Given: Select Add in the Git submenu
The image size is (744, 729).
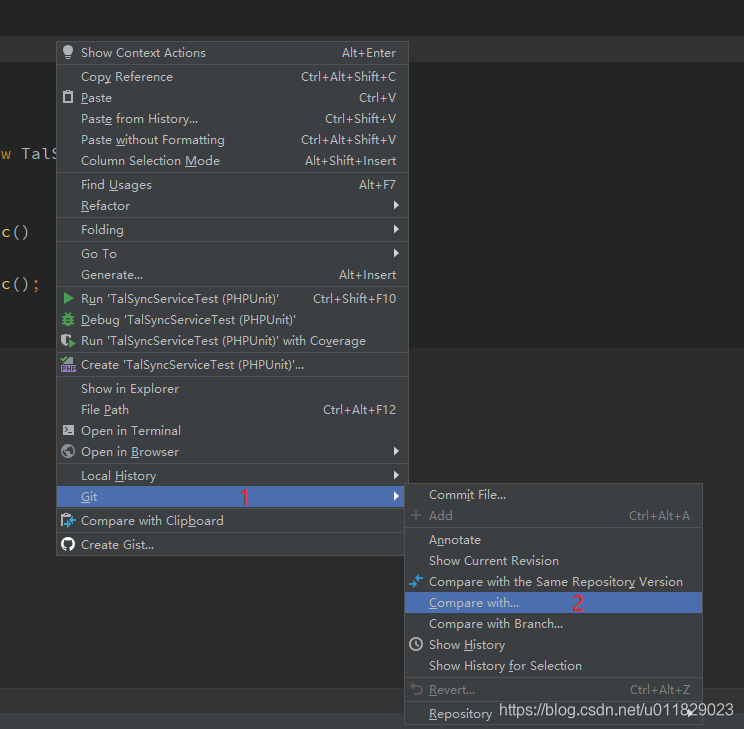Looking at the screenshot, I should coord(553,515).
